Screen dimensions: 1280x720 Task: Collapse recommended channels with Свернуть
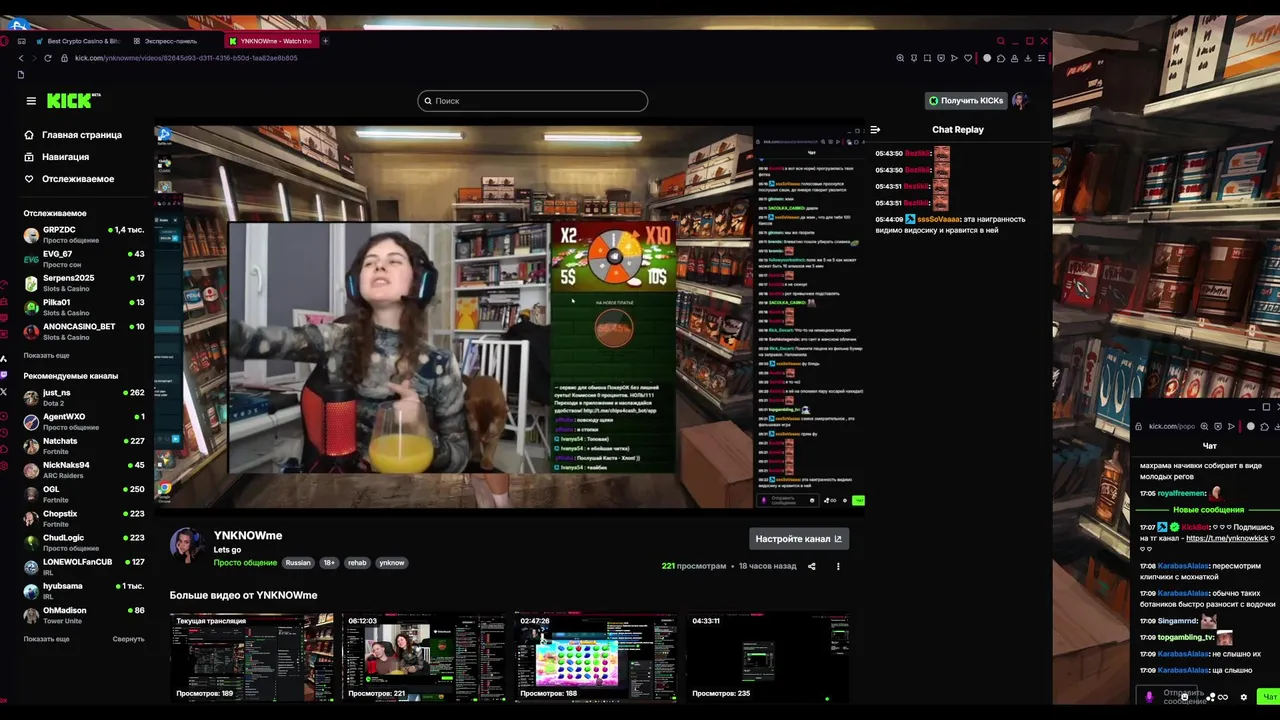[x=128, y=639]
